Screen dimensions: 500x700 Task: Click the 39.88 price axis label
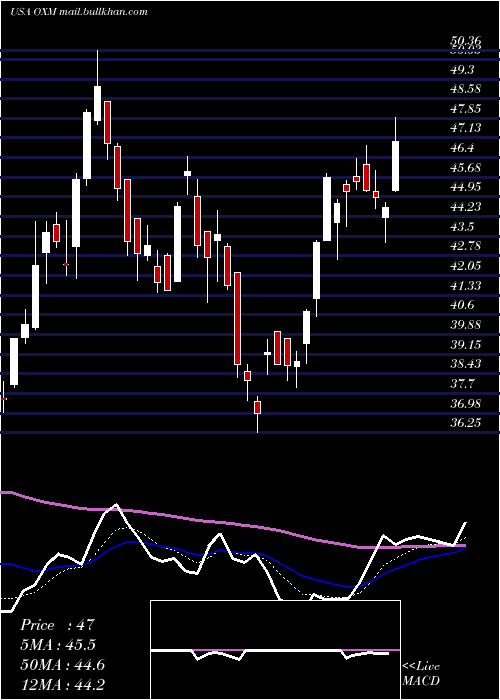click(x=466, y=325)
